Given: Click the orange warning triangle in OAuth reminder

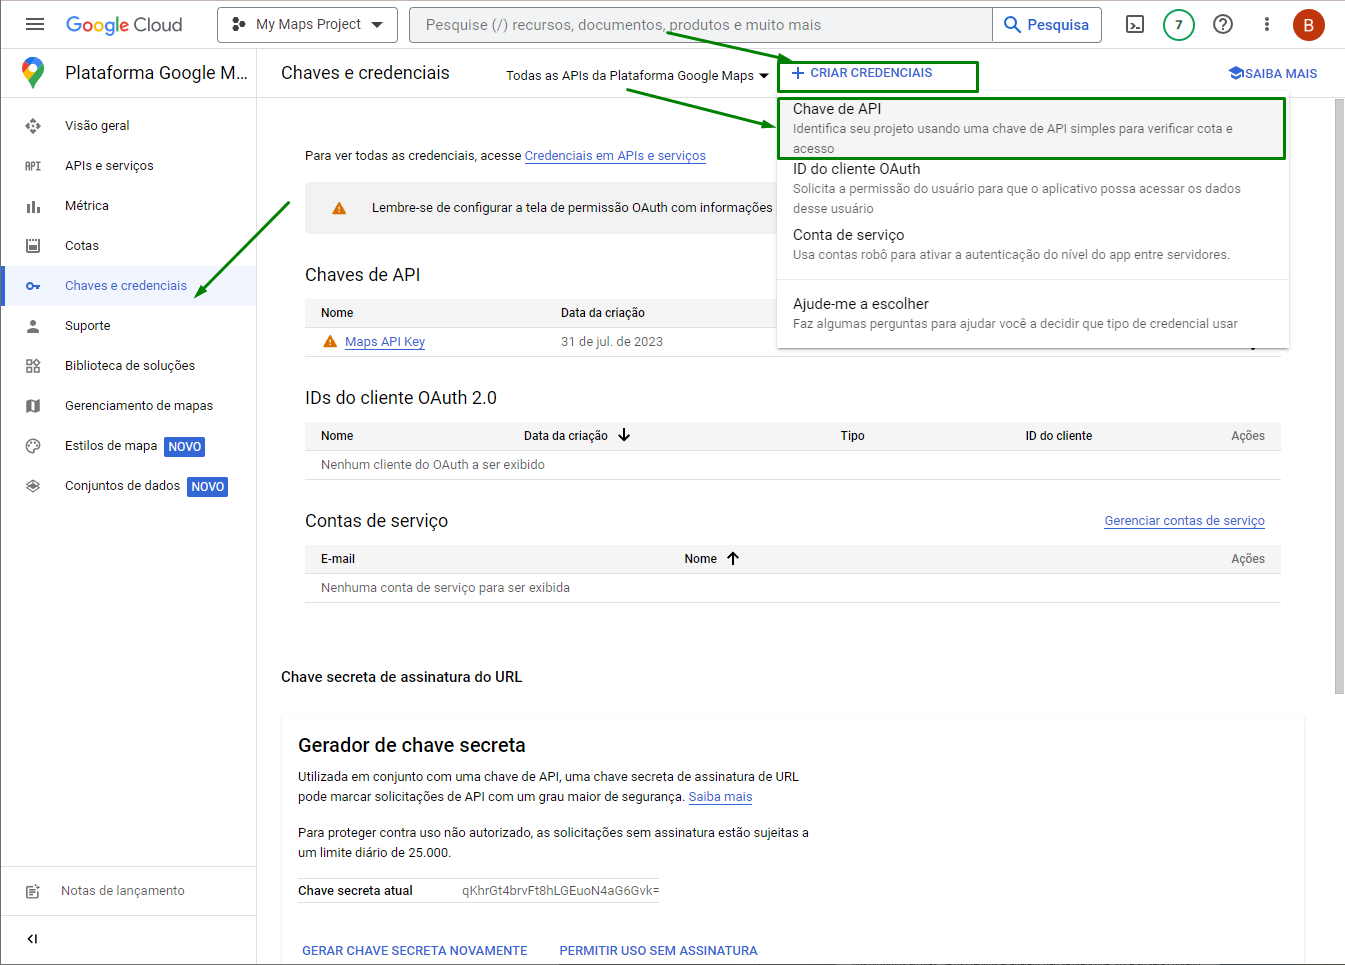Looking at the screenshot, I should pyautogui.click(x=339, y=208).
